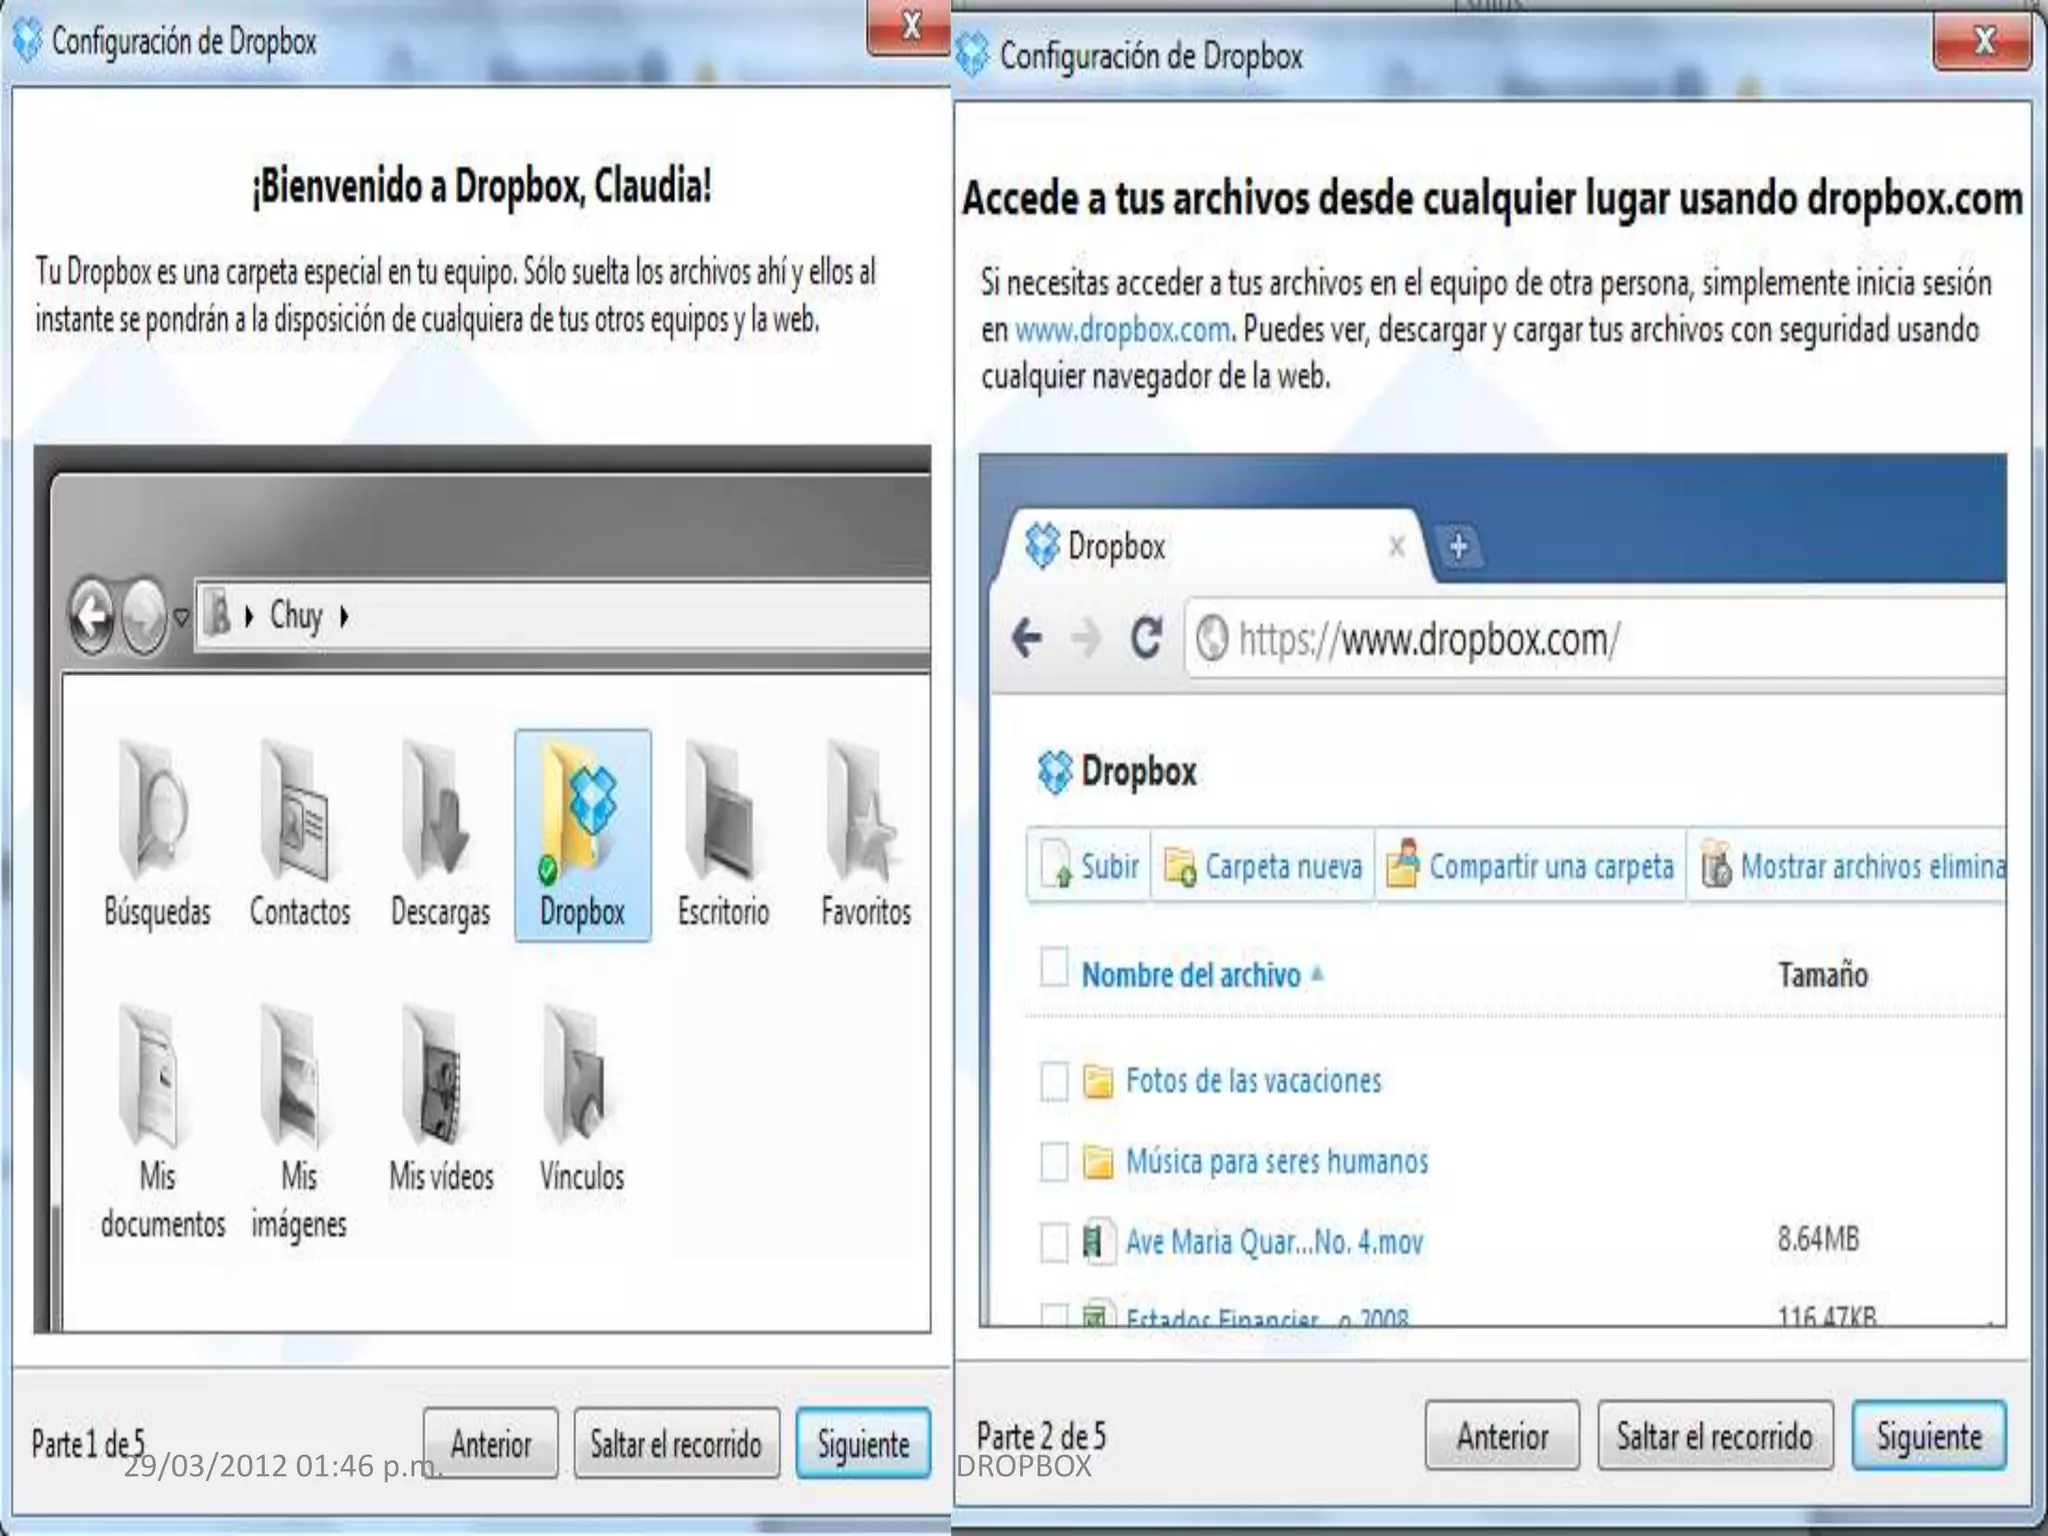Open Fotos de las vacaciones folder link
This screenshot has width=2048, height=1536.
pos(1253,1080)
